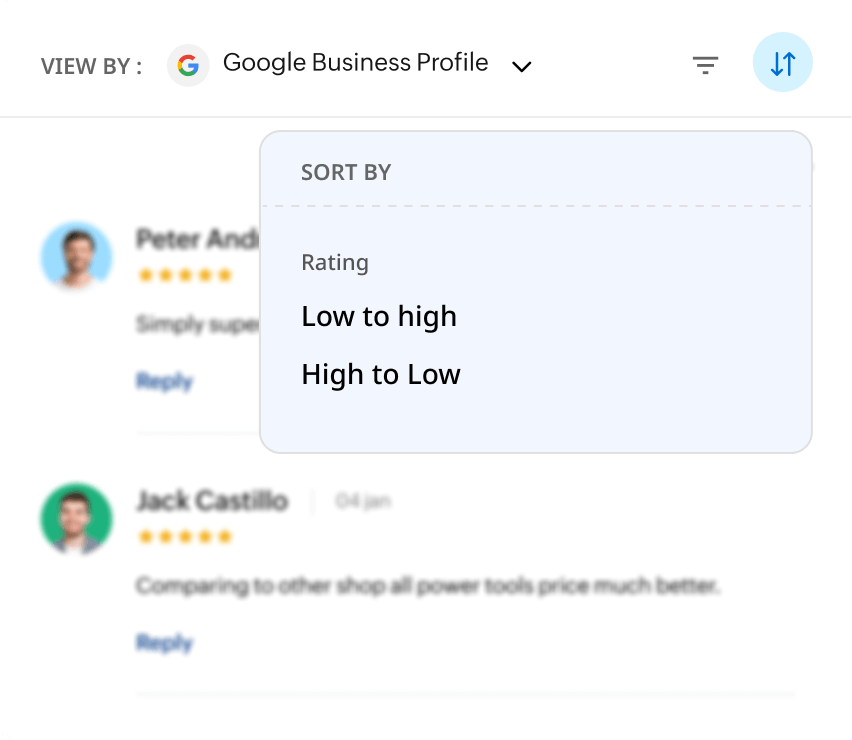The image size is (852, 740).
Task: Click Peter's profile avatar
Action: coord(77,256)
